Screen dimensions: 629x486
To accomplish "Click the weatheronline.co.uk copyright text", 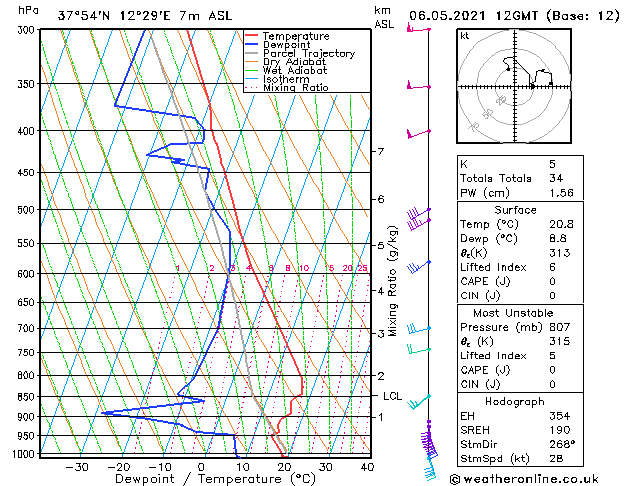I will (524, 479).
